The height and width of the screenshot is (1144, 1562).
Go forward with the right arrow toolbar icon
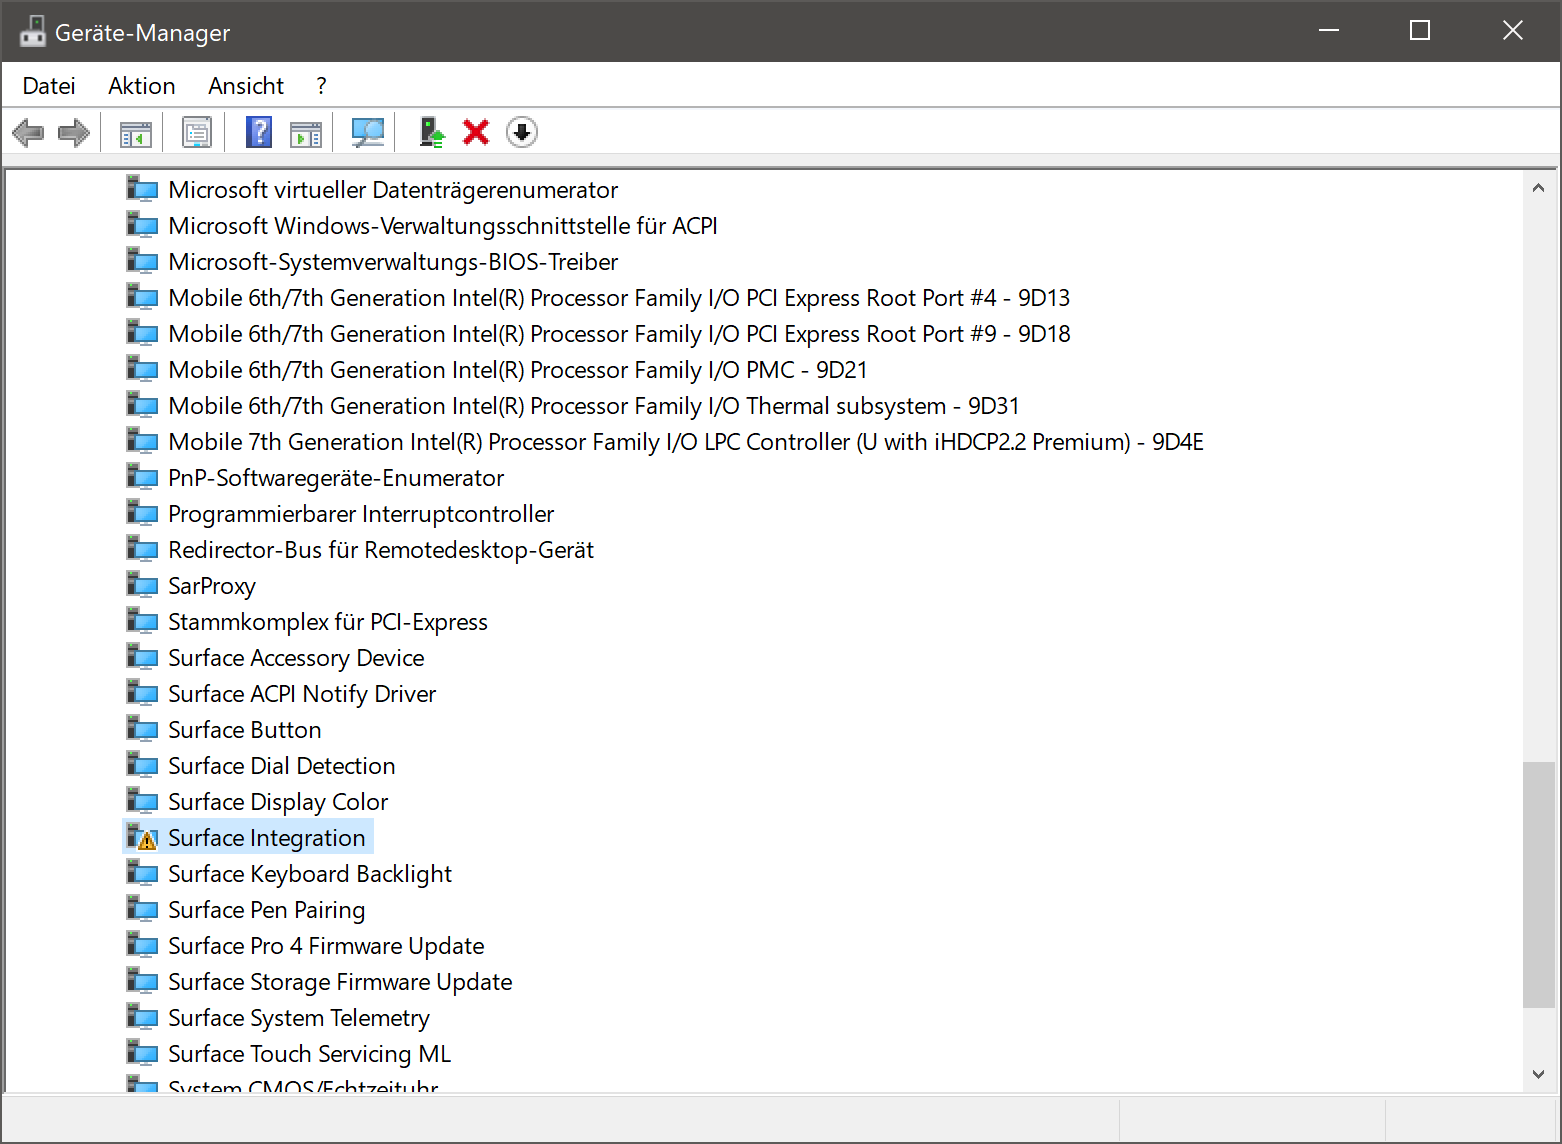74,132
